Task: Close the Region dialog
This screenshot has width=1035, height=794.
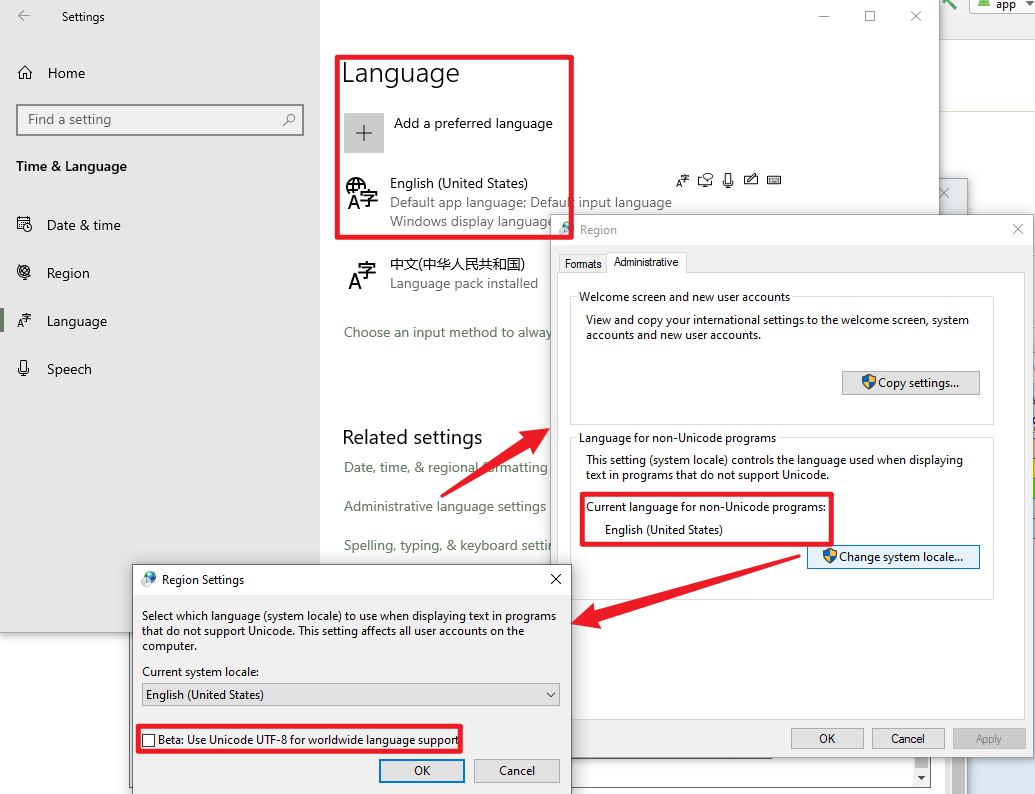Action: [1018, 229]
